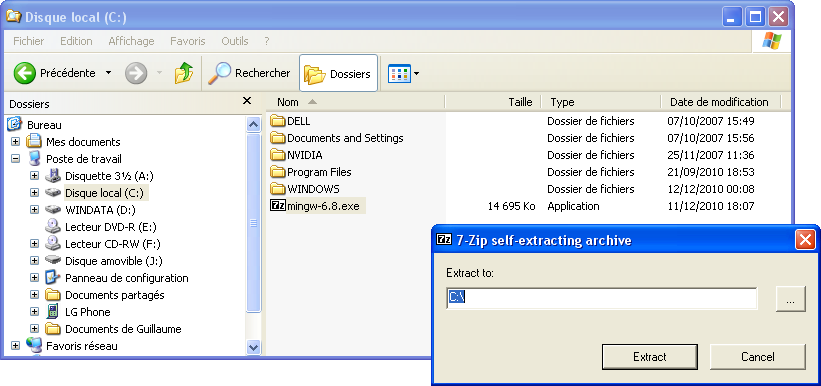The image size is (821, 386).
Task: Open the Favoris menu
Action: [187, 41]
